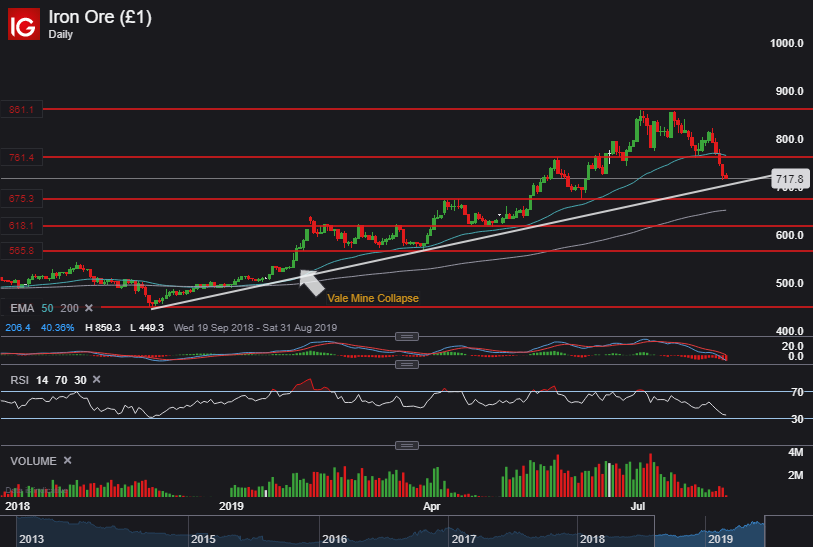Click the 800.0 price axis label

point(789,139)
